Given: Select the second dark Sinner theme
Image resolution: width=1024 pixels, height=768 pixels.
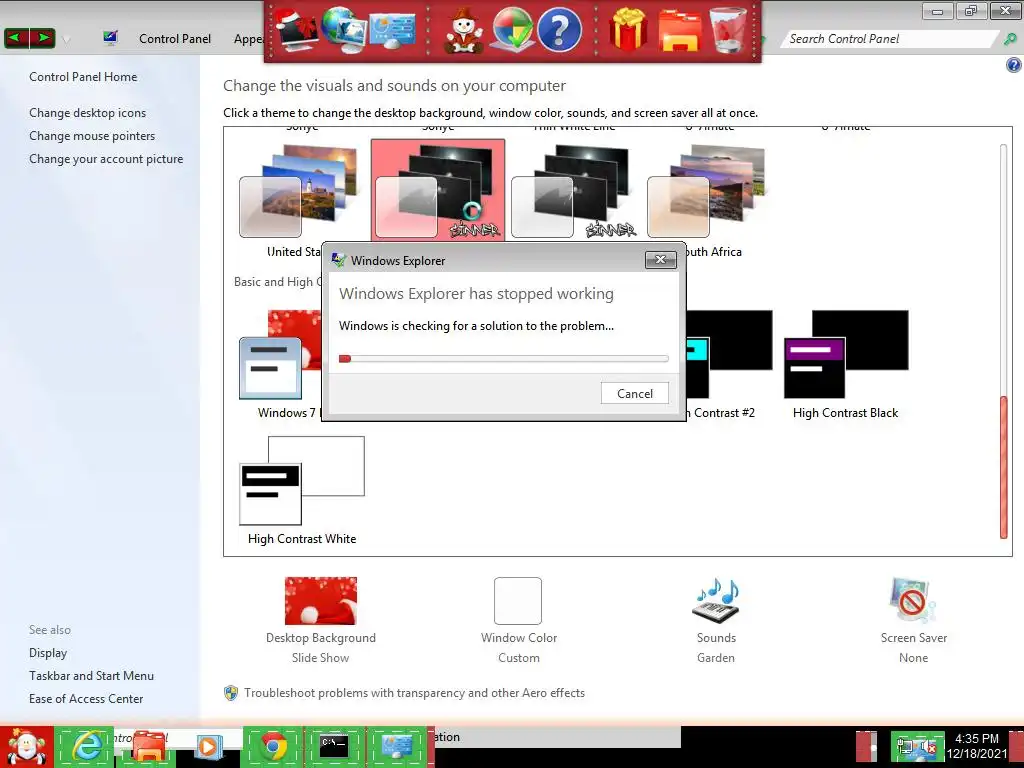Looking at the screenshot, I should point(574,190).
